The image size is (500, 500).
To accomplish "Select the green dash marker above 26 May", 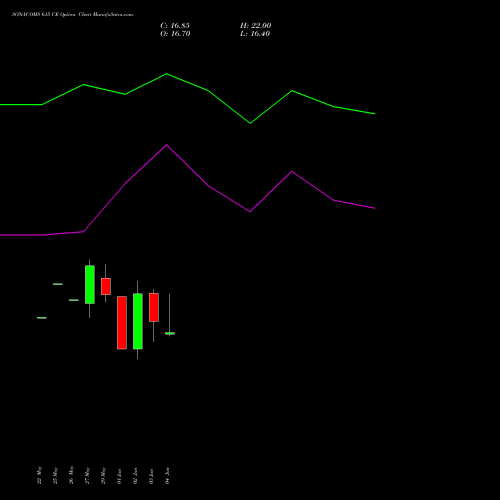I will (x=74, y=300).
